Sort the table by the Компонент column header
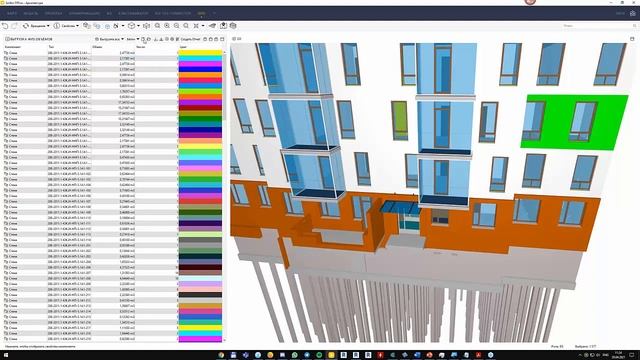The width and height of the screenshot is (640, 360). (x=12, y=47)
